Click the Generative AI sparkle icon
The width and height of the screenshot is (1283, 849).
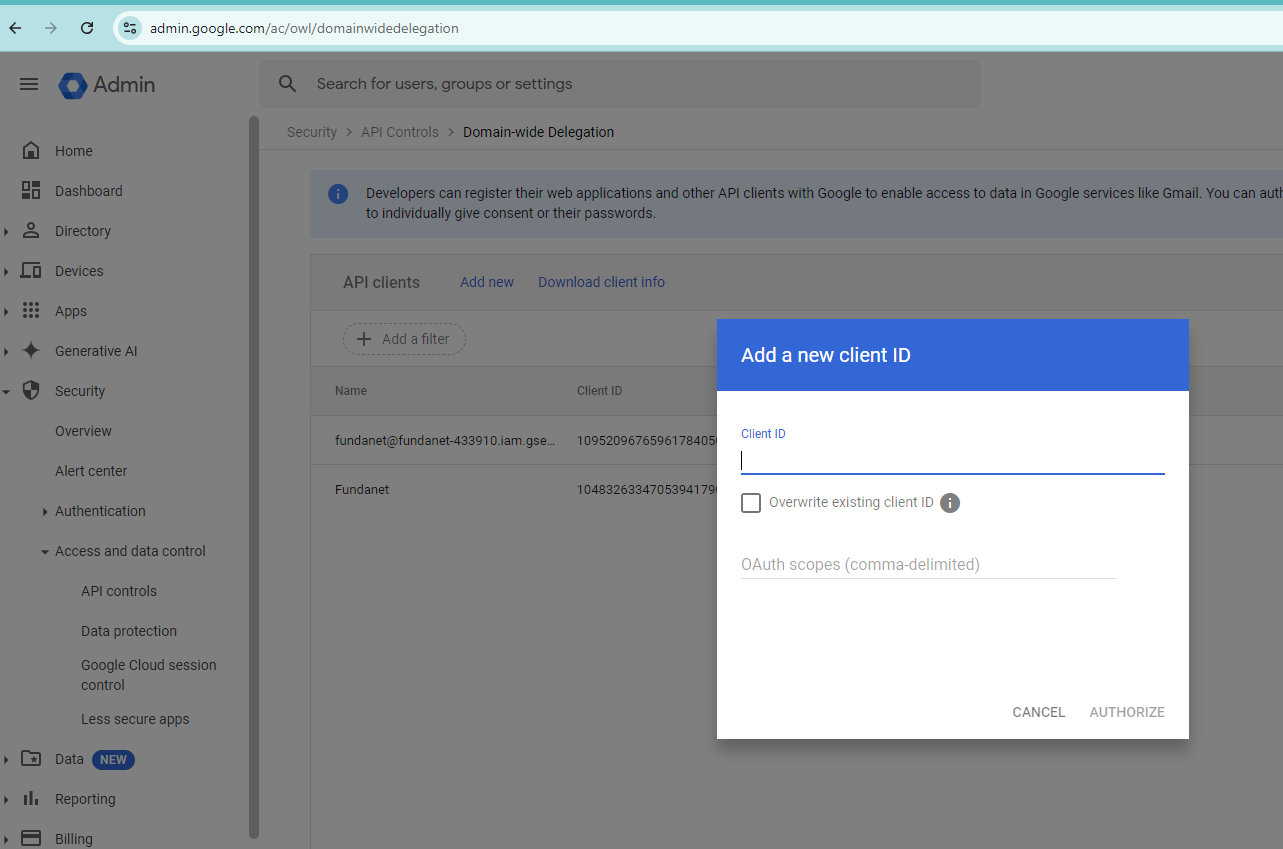pos(31,351)
